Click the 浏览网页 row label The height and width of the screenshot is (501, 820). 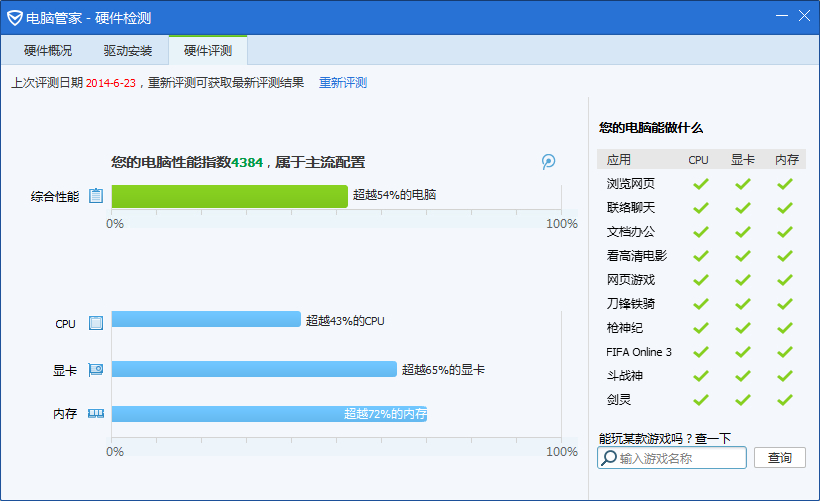coord(631,184)
